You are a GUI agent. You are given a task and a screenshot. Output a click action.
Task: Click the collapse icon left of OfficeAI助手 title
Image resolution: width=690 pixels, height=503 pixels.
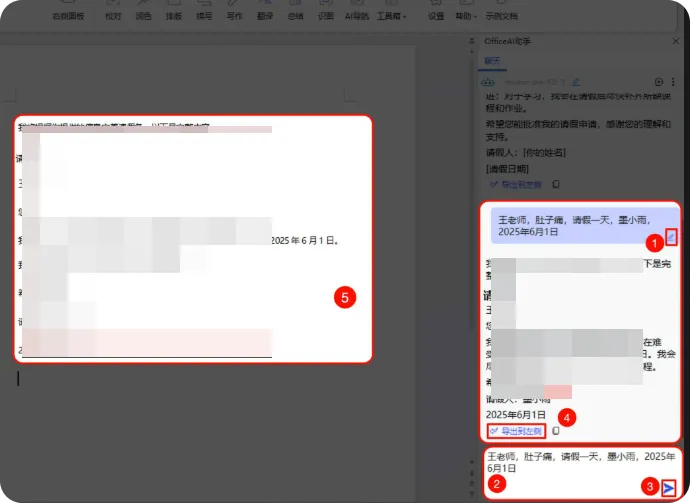tap(472, 41)
